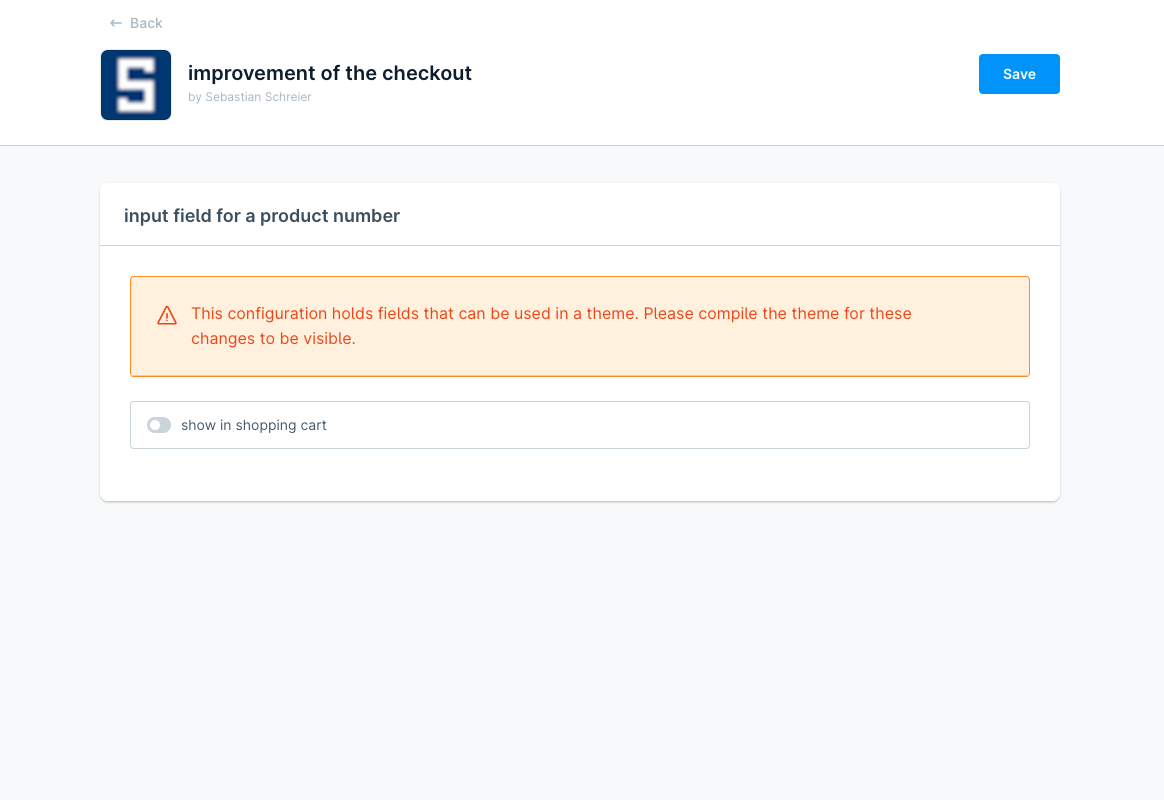The height and width of the screenshot is (800, 1164).
Task: Click the blue S plugin logo
Action: click(x=136, y=85)
